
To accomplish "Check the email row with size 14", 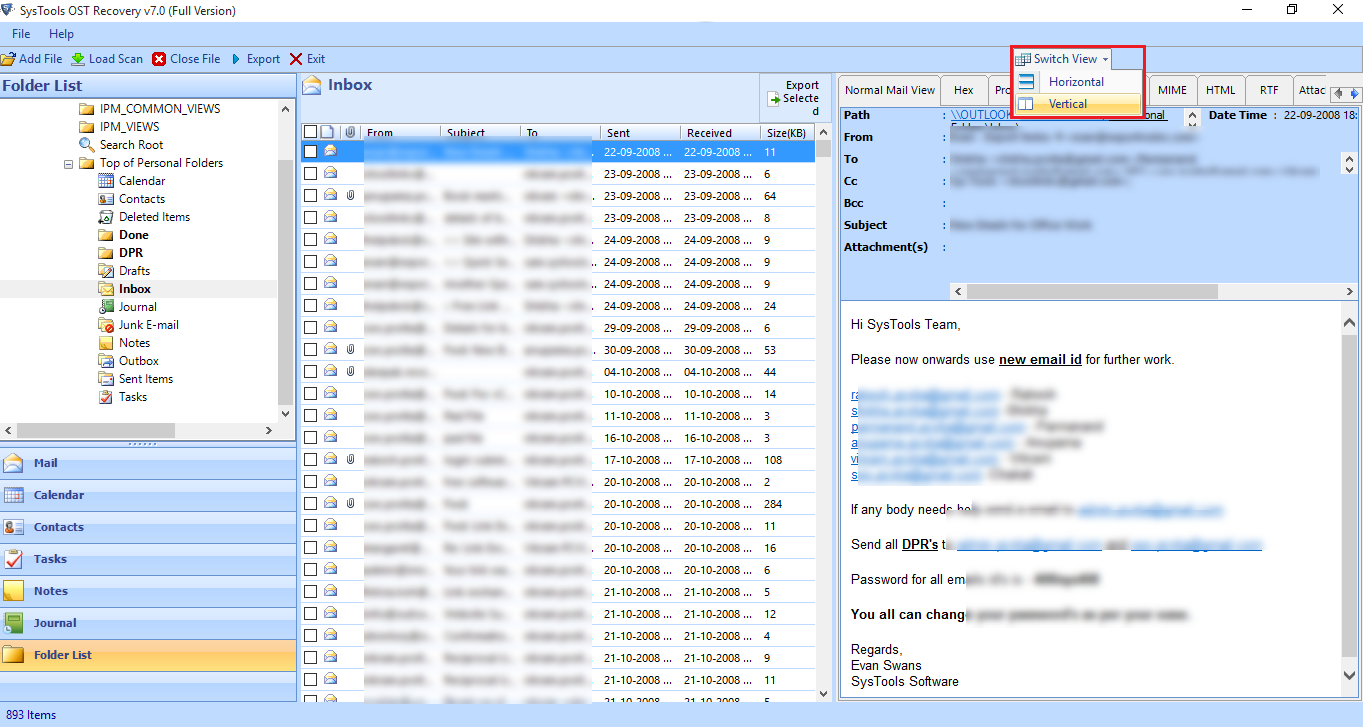I will coord(310,394).
